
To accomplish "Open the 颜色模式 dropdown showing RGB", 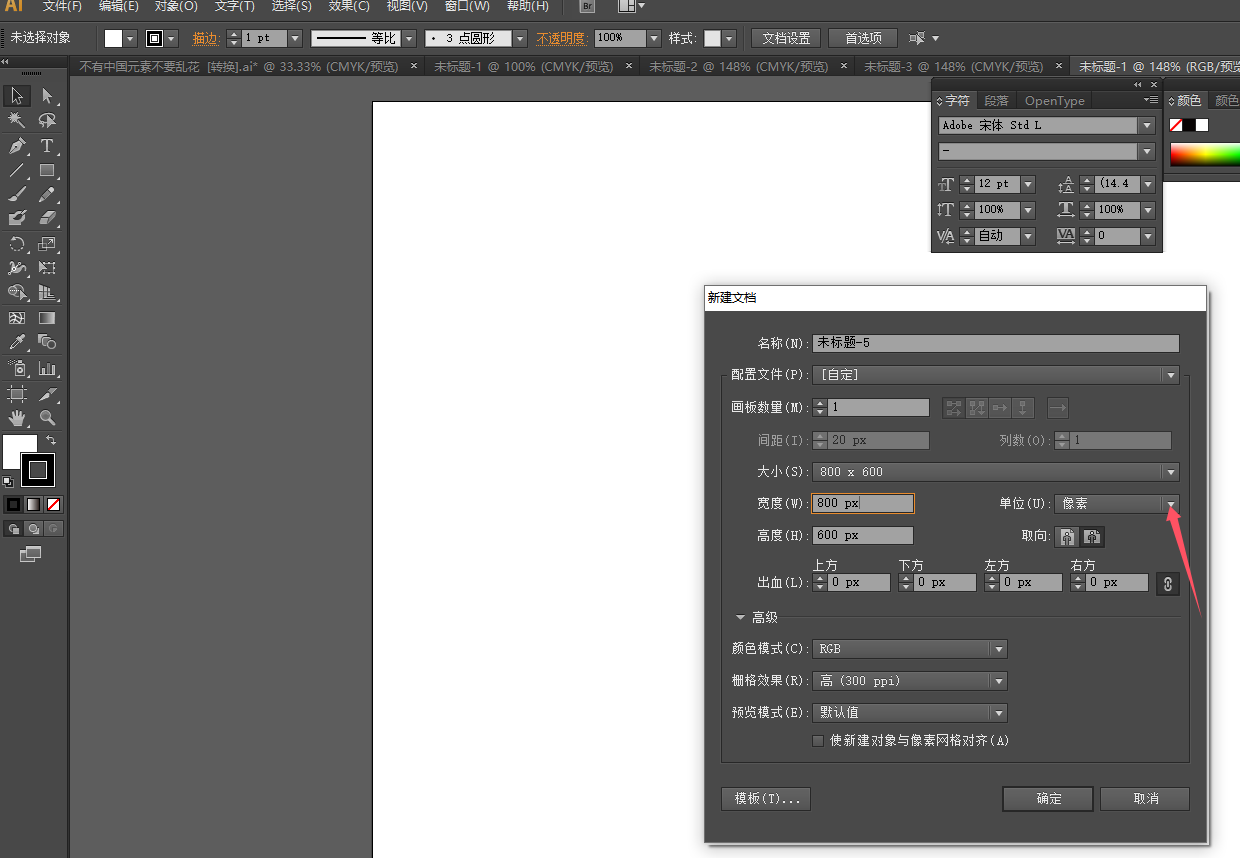I will [x=997, y=648].
